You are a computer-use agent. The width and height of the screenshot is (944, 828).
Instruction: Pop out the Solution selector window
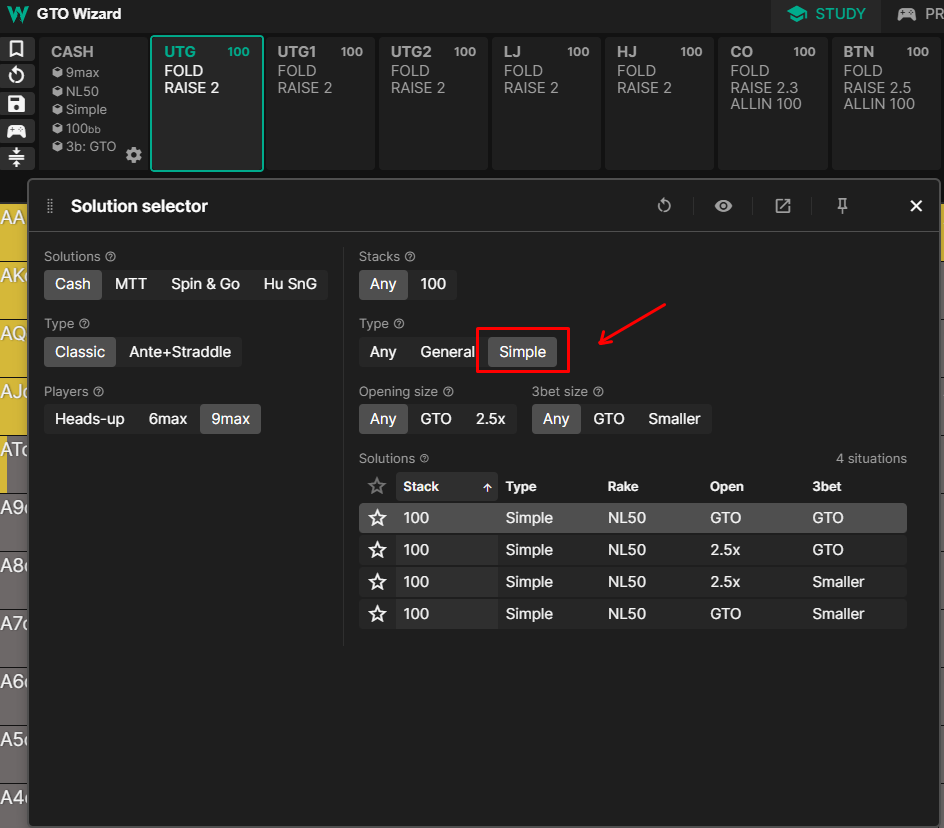pyautogui.click(x=783, y=206)
